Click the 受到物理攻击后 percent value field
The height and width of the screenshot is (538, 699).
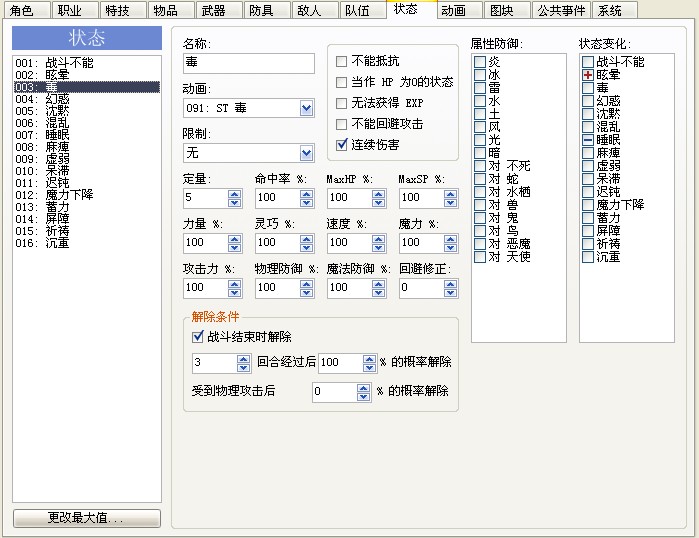click(335, 392)
